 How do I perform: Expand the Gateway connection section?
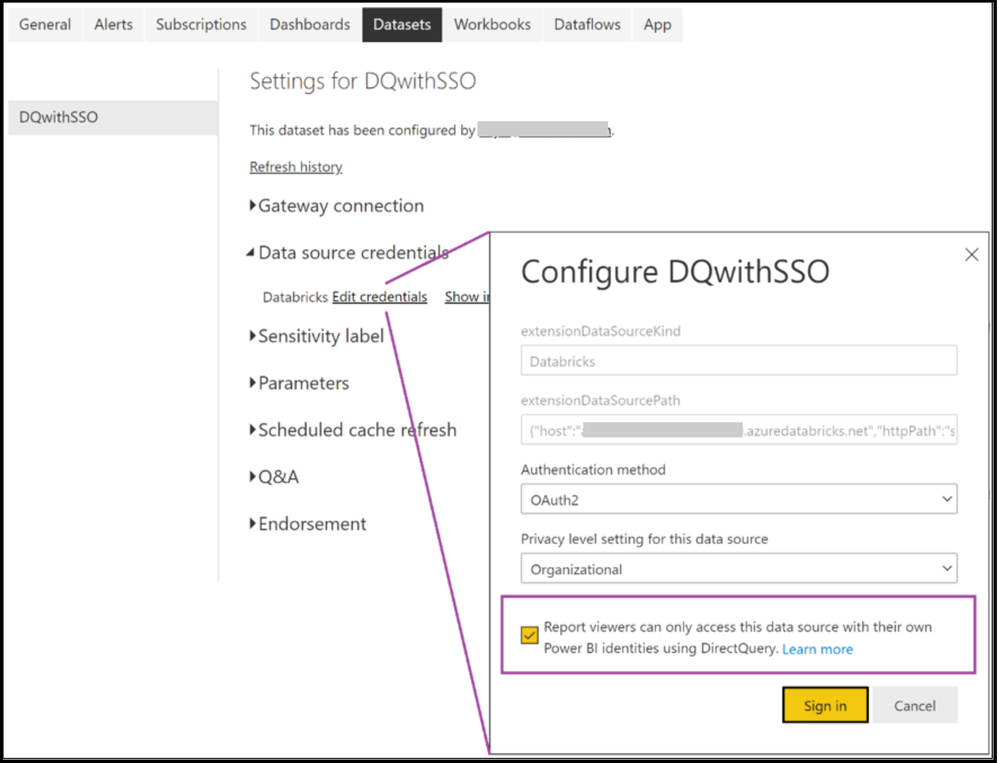pyautogui.click(x=337, y=206)
